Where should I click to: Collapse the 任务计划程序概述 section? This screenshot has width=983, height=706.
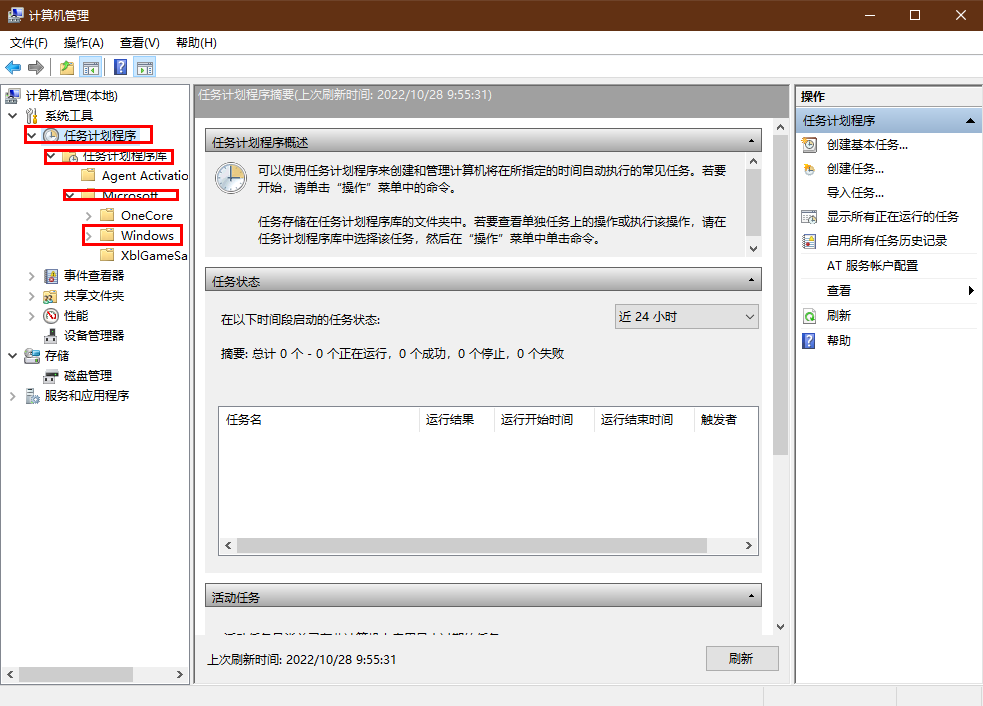pyautogui.click(x=751, y=141)
